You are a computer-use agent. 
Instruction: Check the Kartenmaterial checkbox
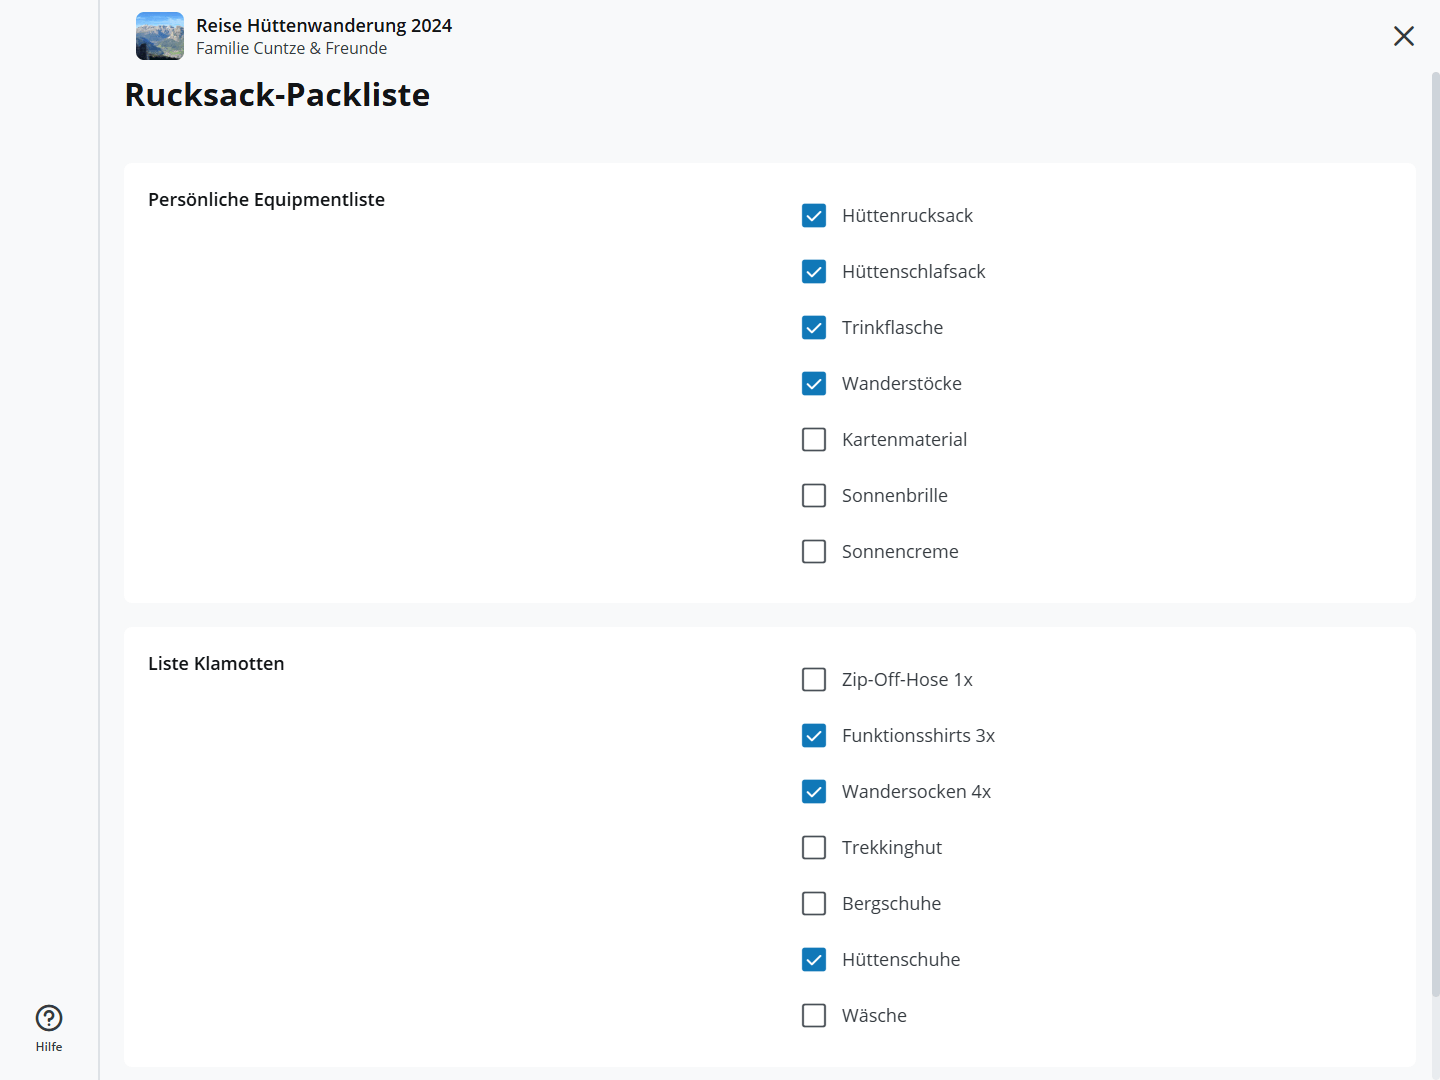[814, 440]
